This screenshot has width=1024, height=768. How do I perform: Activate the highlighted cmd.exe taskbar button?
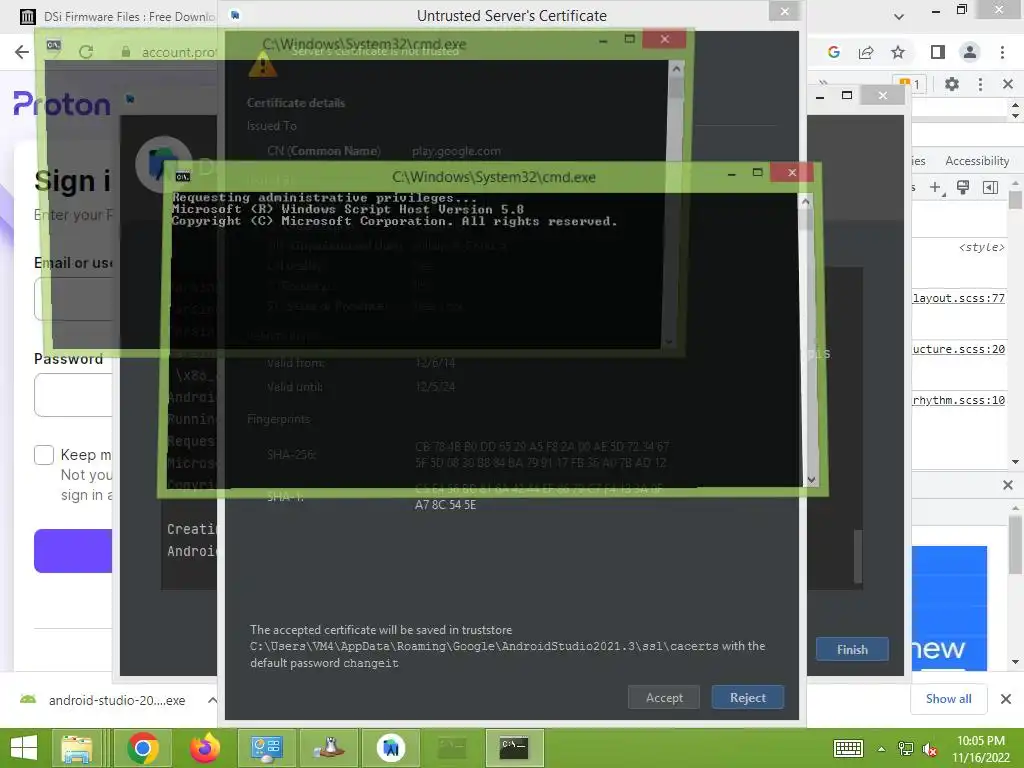514,748
